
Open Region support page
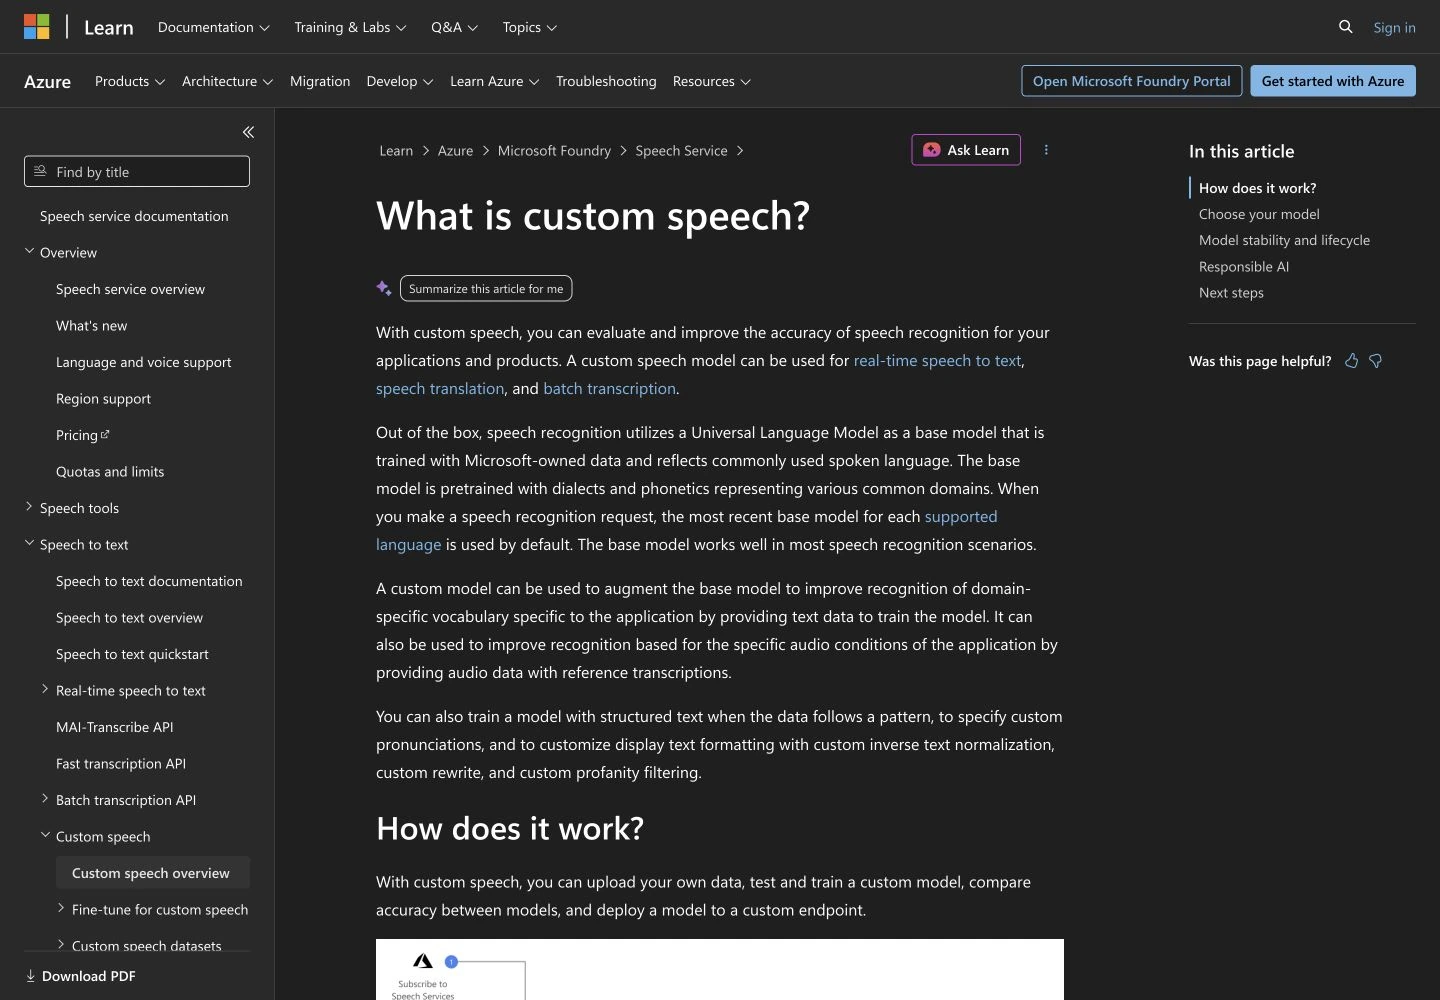(x=103, y=398)
